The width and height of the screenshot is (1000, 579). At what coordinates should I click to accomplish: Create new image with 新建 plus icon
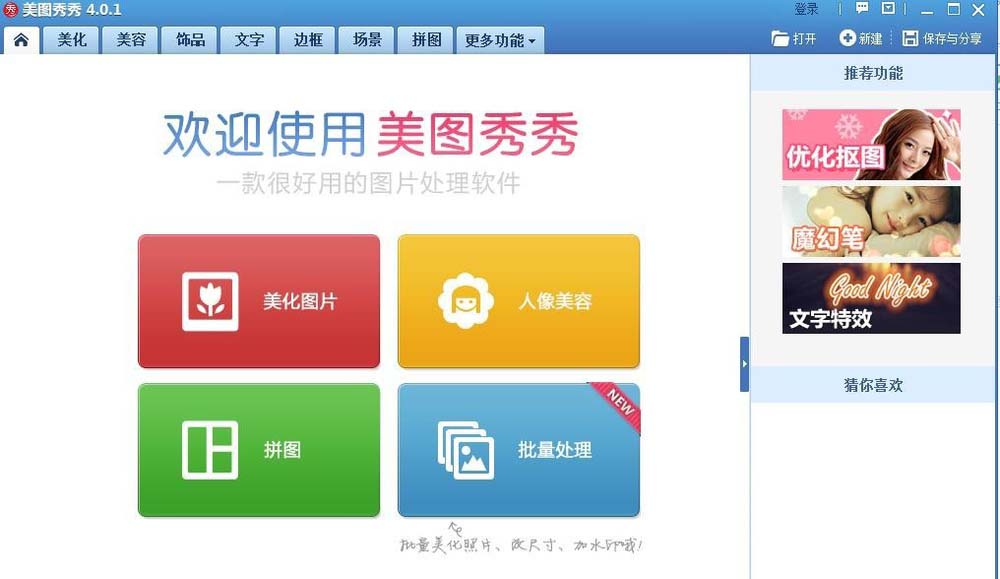point(848,38)
